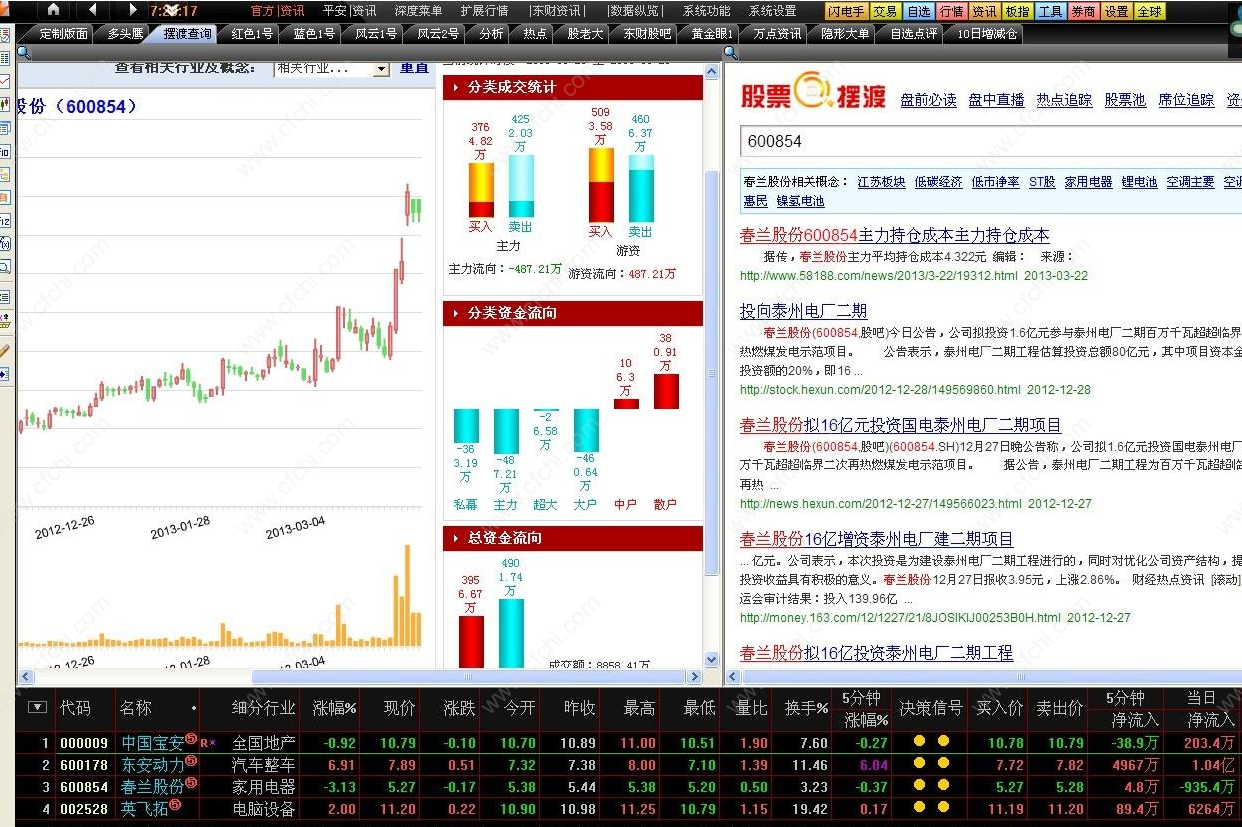
Task: Click the 600854 search input field
Action: (x=990, y=141)
